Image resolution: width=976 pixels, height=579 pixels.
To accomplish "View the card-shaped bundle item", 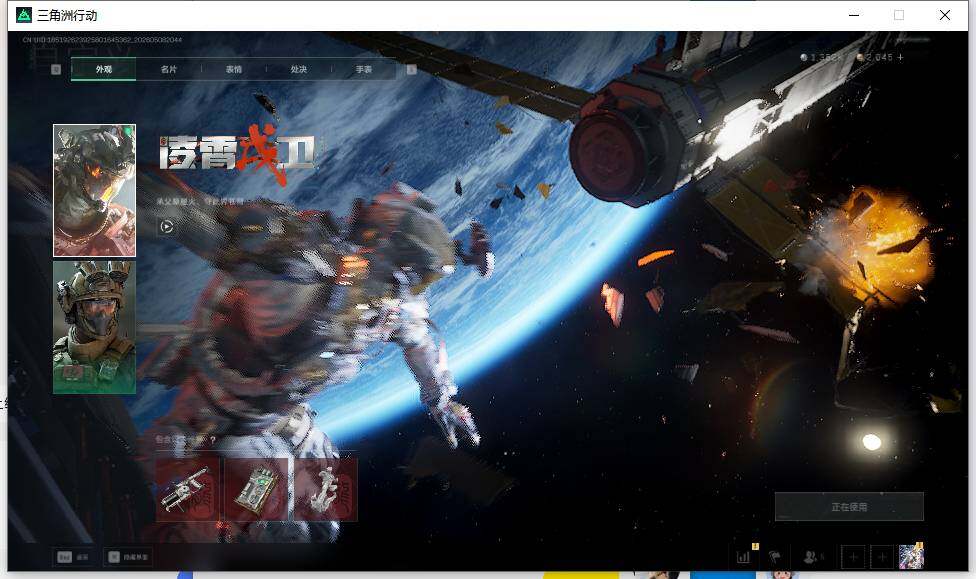I will [256, 490].
